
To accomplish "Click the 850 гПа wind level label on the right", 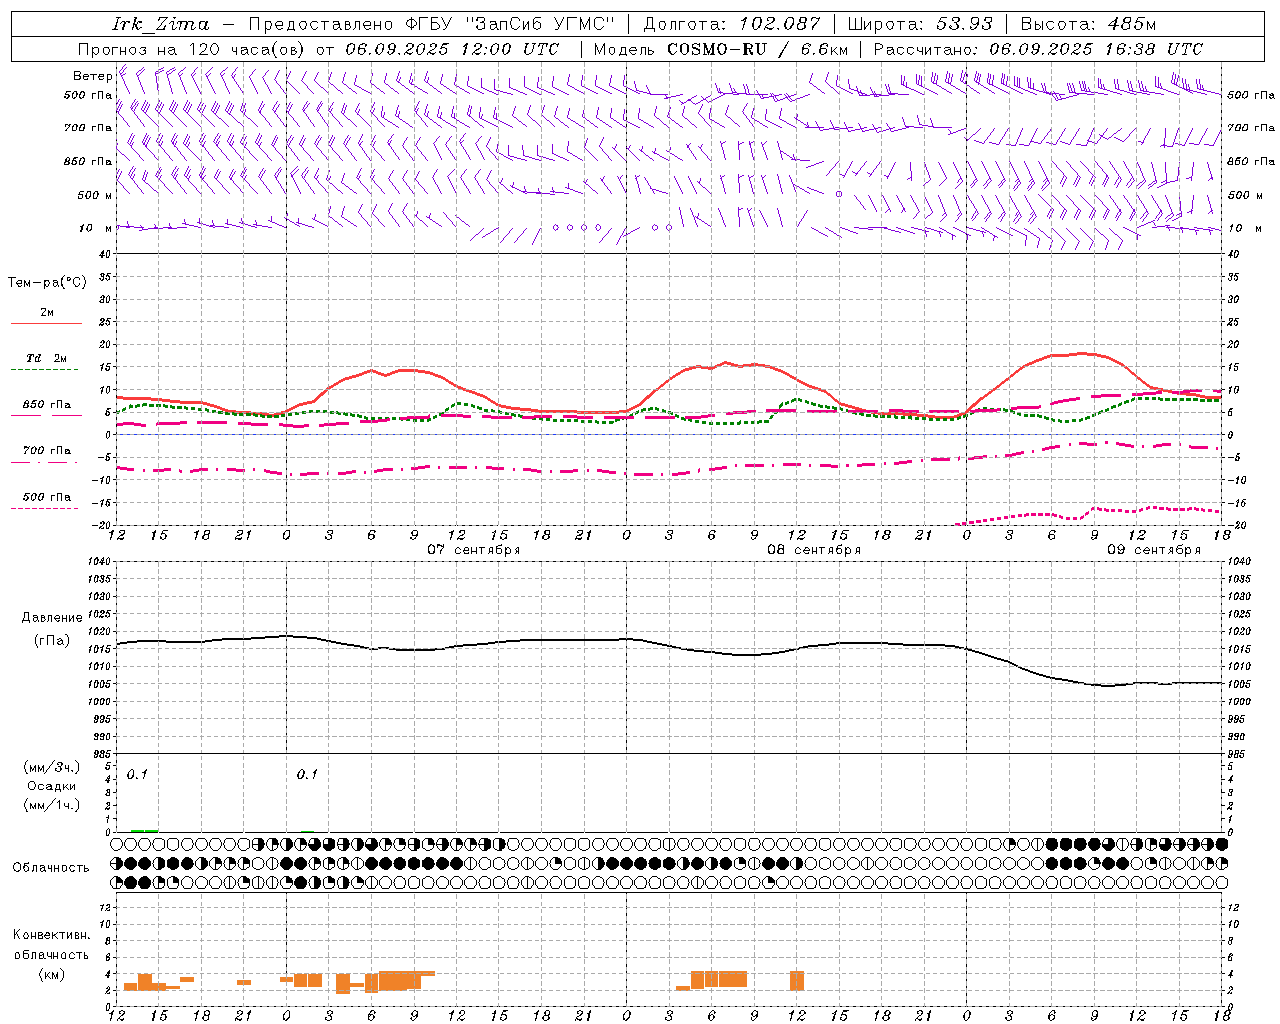I will coord(1251,161).
